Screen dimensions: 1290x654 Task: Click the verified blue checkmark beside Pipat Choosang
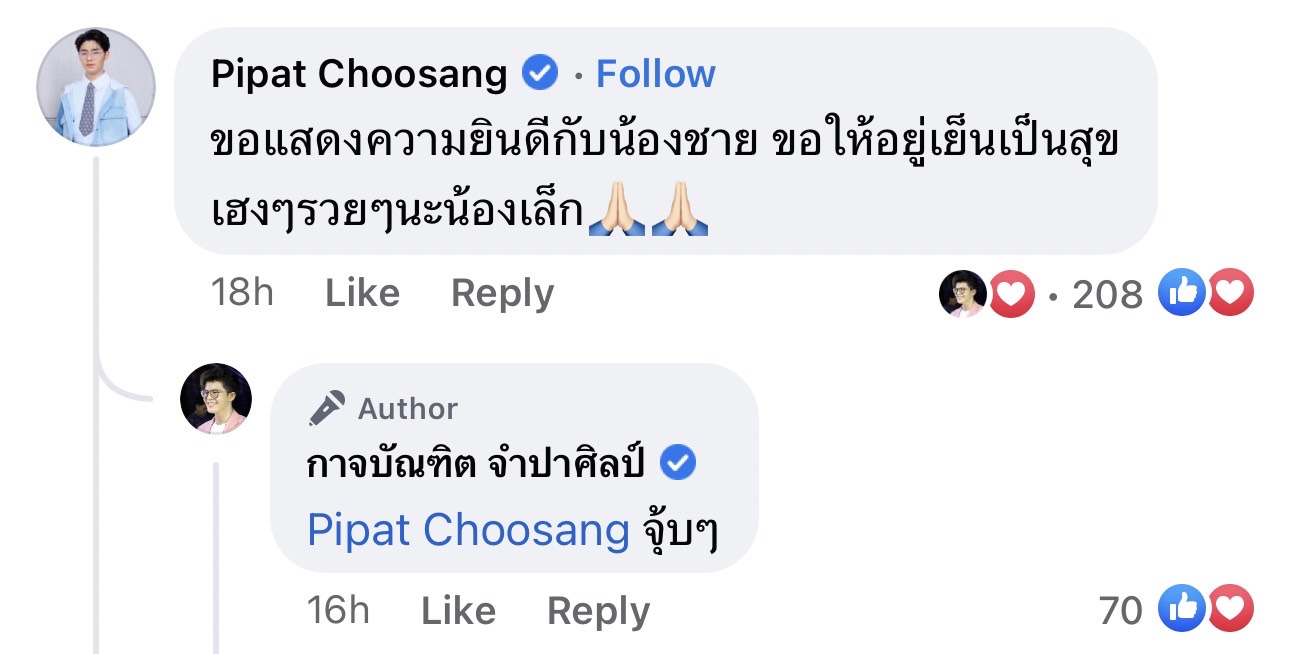(x=541, y=72)
